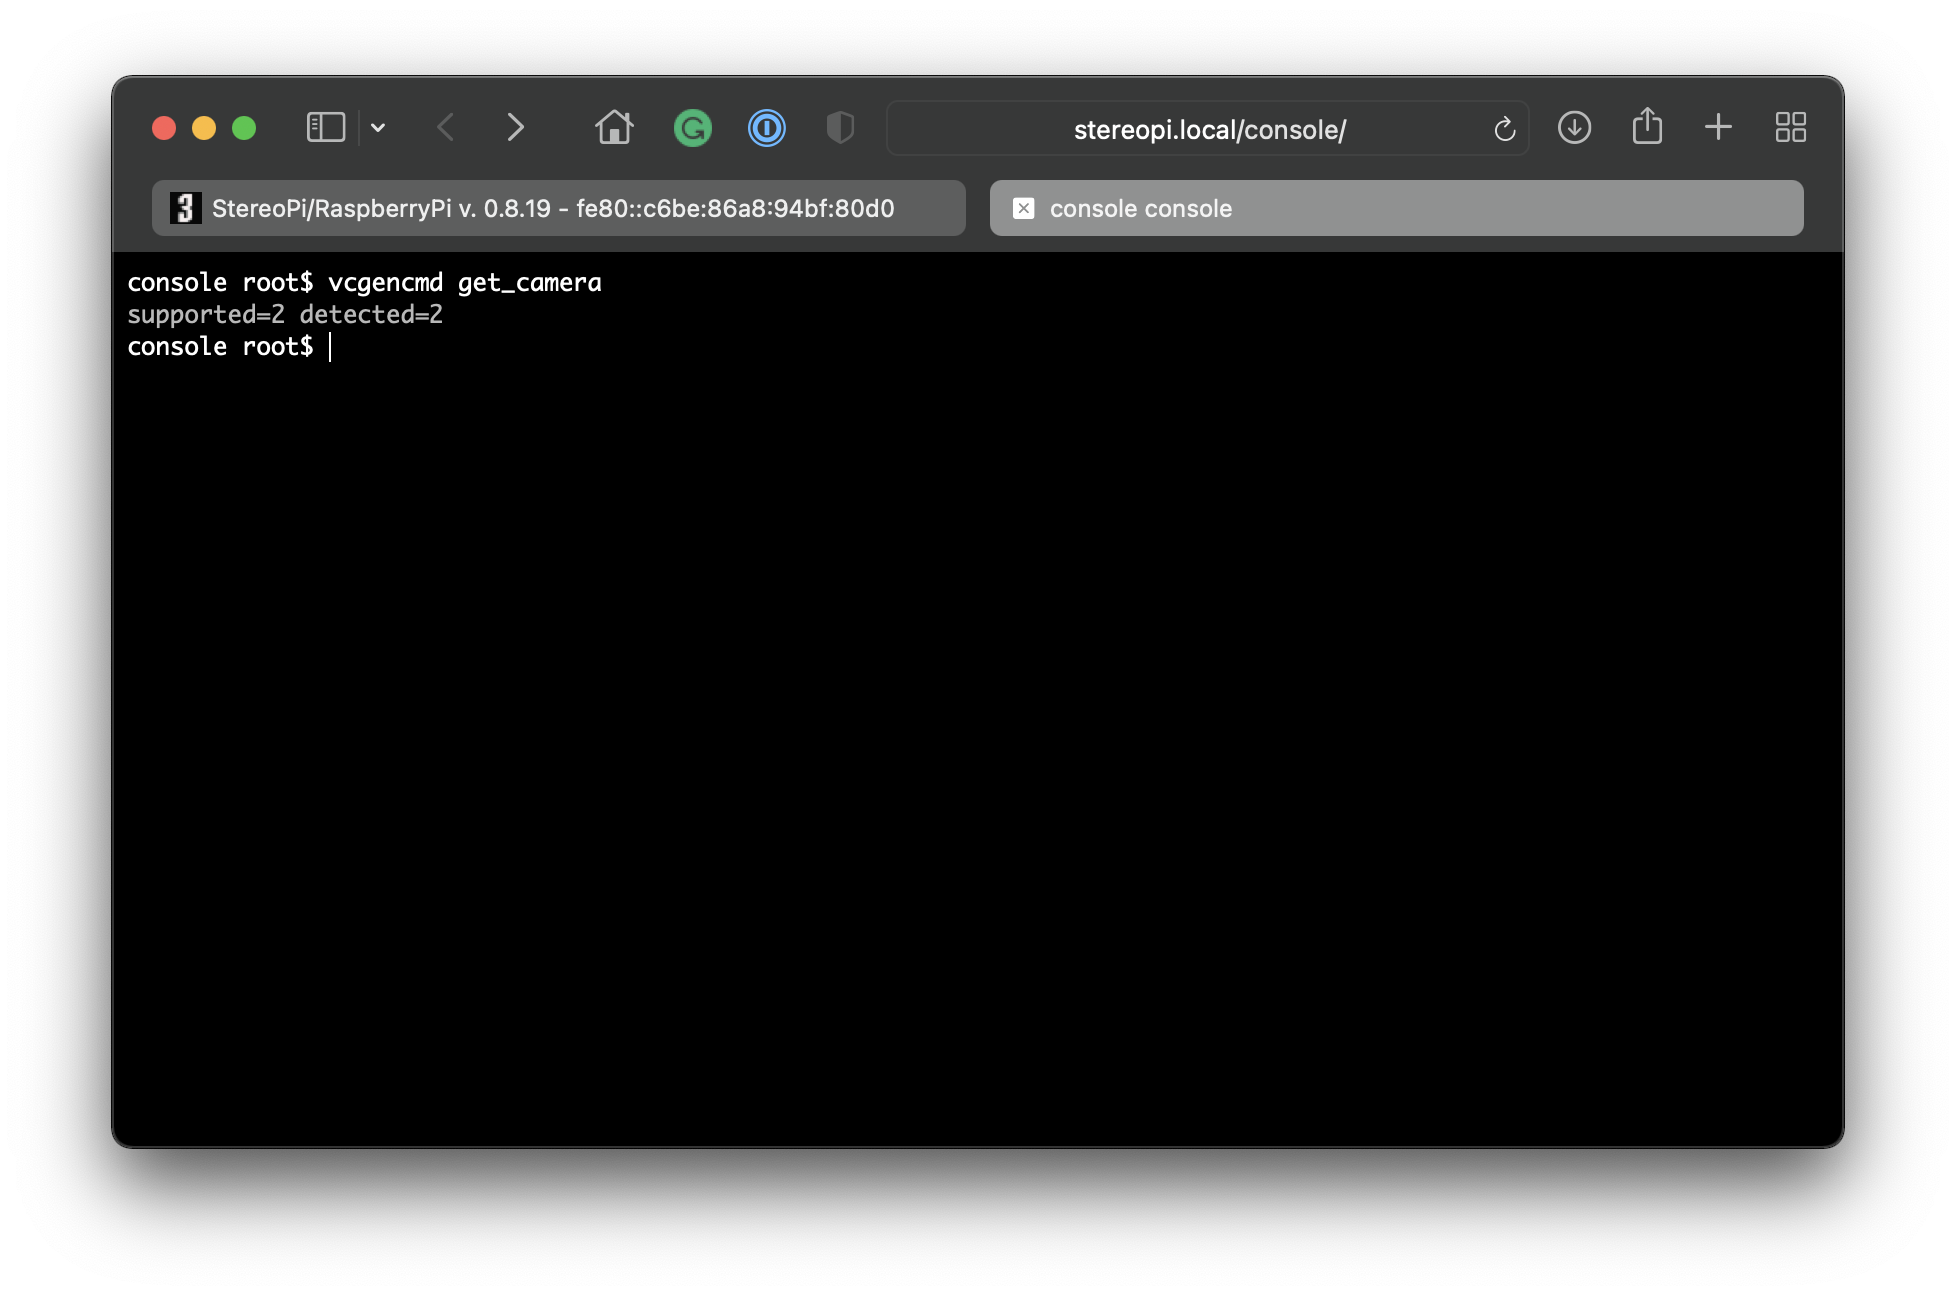Reload the console page

(1504, 129)
